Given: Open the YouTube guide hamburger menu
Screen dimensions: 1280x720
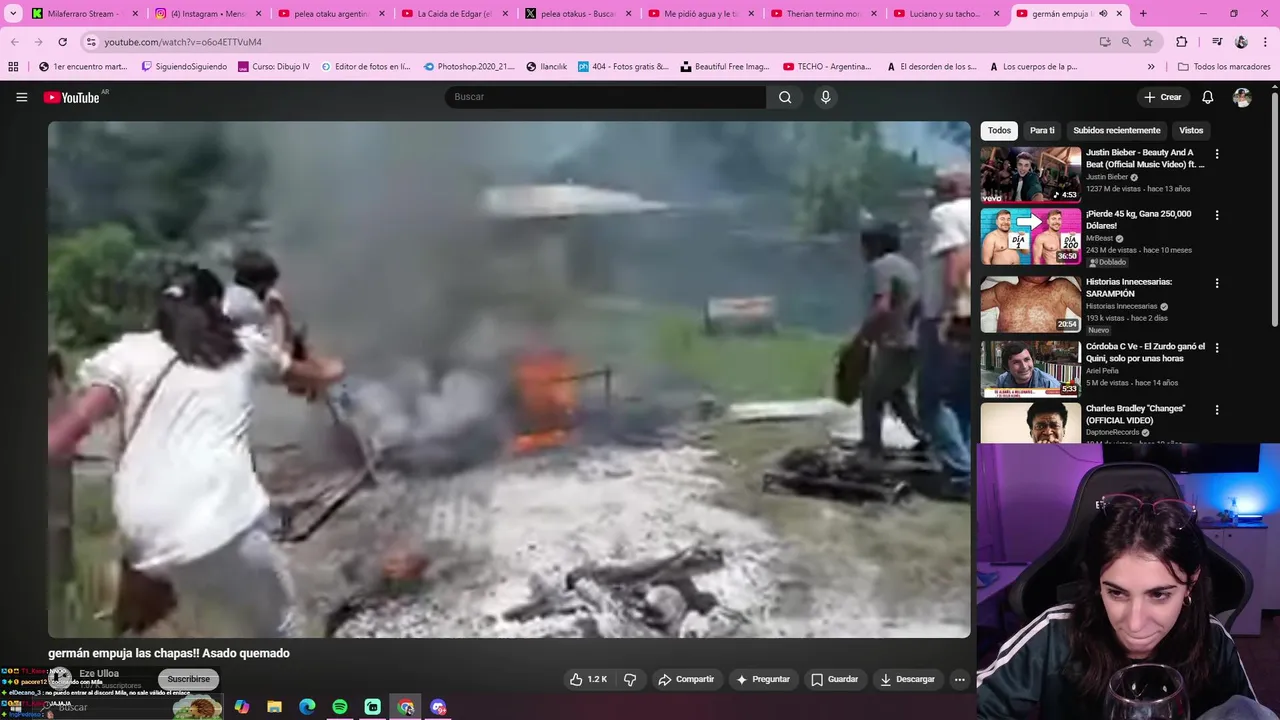Looking at the screenshot, I should click(x=22, y=97).
